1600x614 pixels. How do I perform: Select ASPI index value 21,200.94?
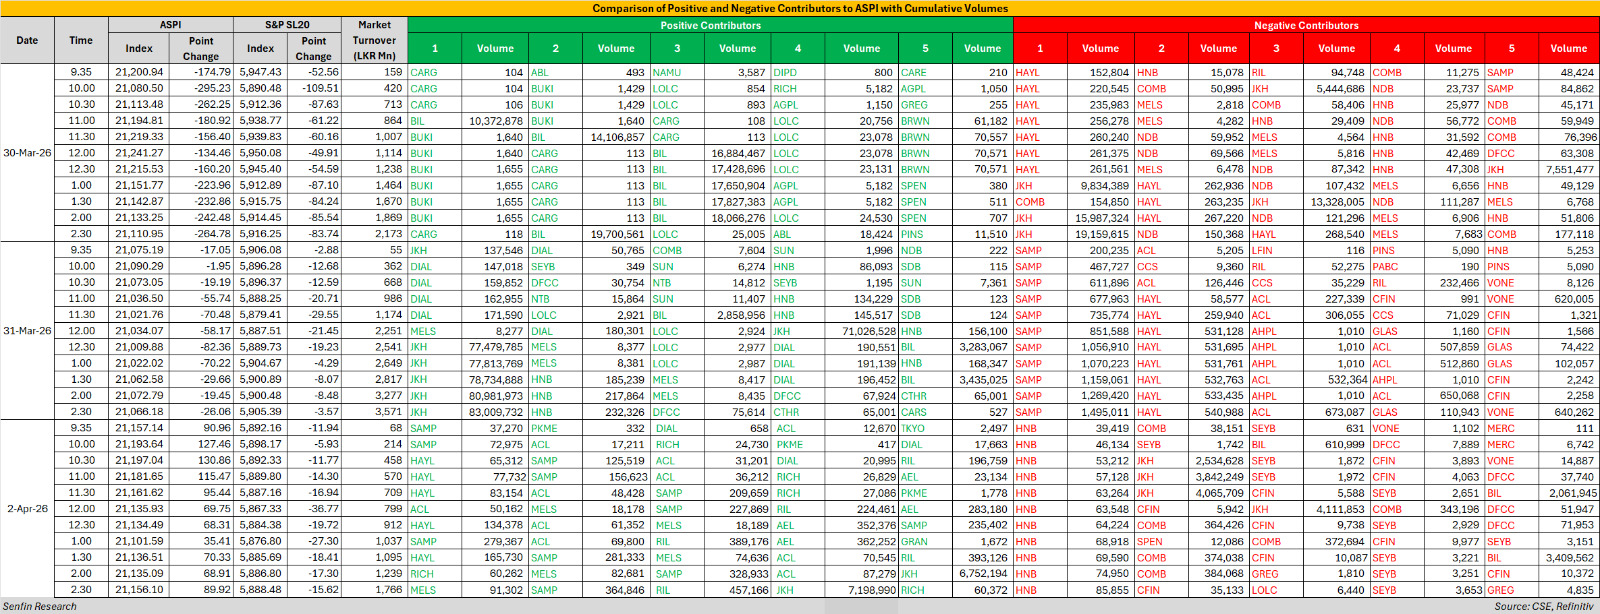[x=139, y=72]
